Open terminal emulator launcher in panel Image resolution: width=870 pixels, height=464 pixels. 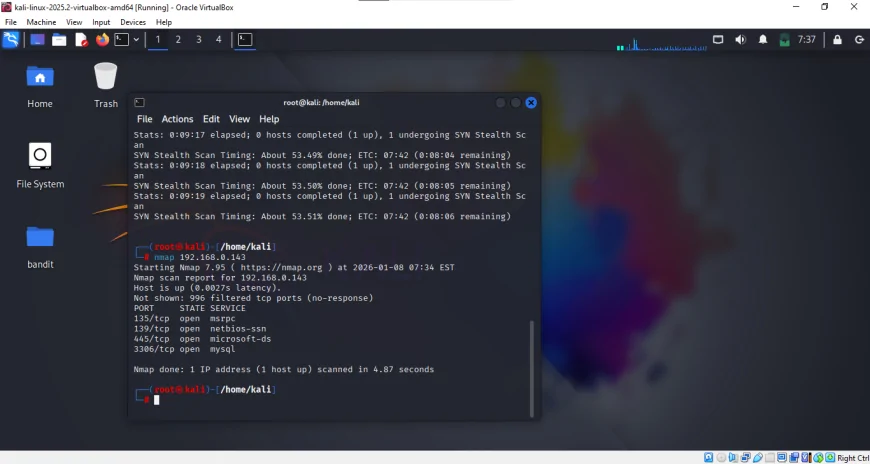(120, 40)
